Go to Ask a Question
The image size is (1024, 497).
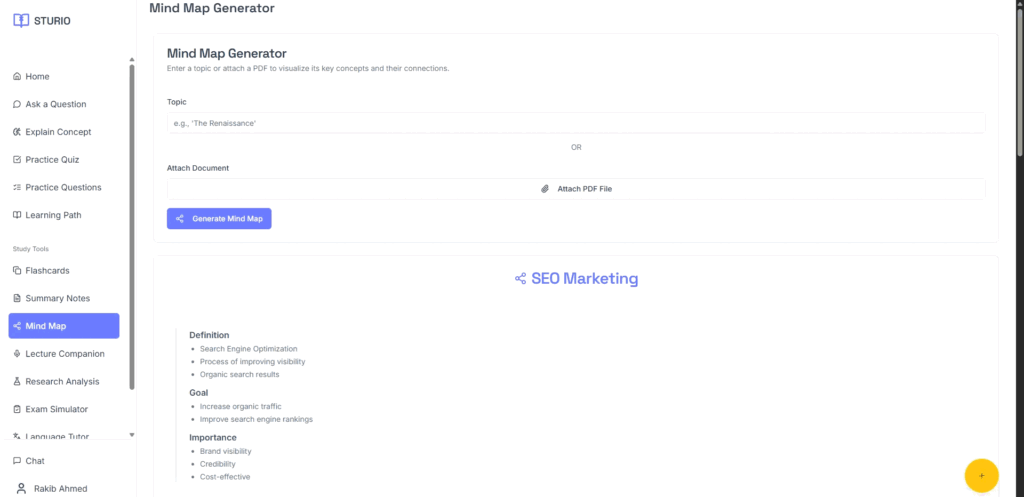pos(64,104)
